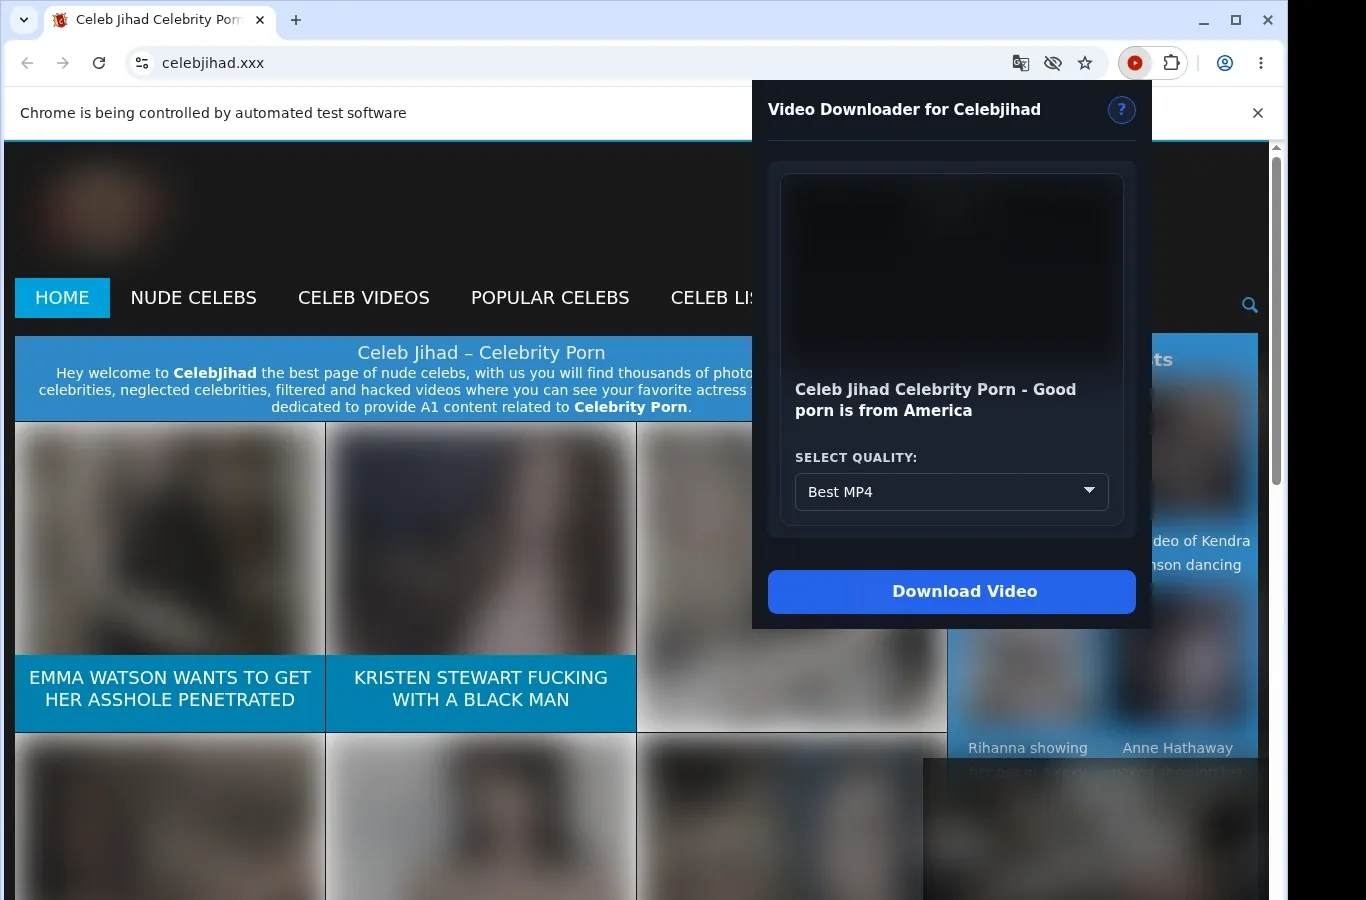Click the 'Video Downloader for Celebjihad' popup title
1366x900 pixels.
click(904, 110)
